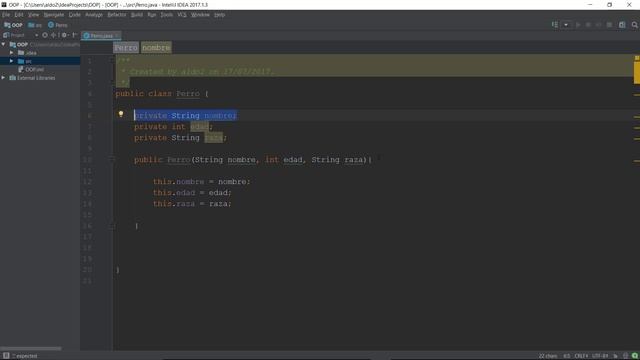640x360 pixels.
Task: Open the Window menu
Action: [200, 15]
